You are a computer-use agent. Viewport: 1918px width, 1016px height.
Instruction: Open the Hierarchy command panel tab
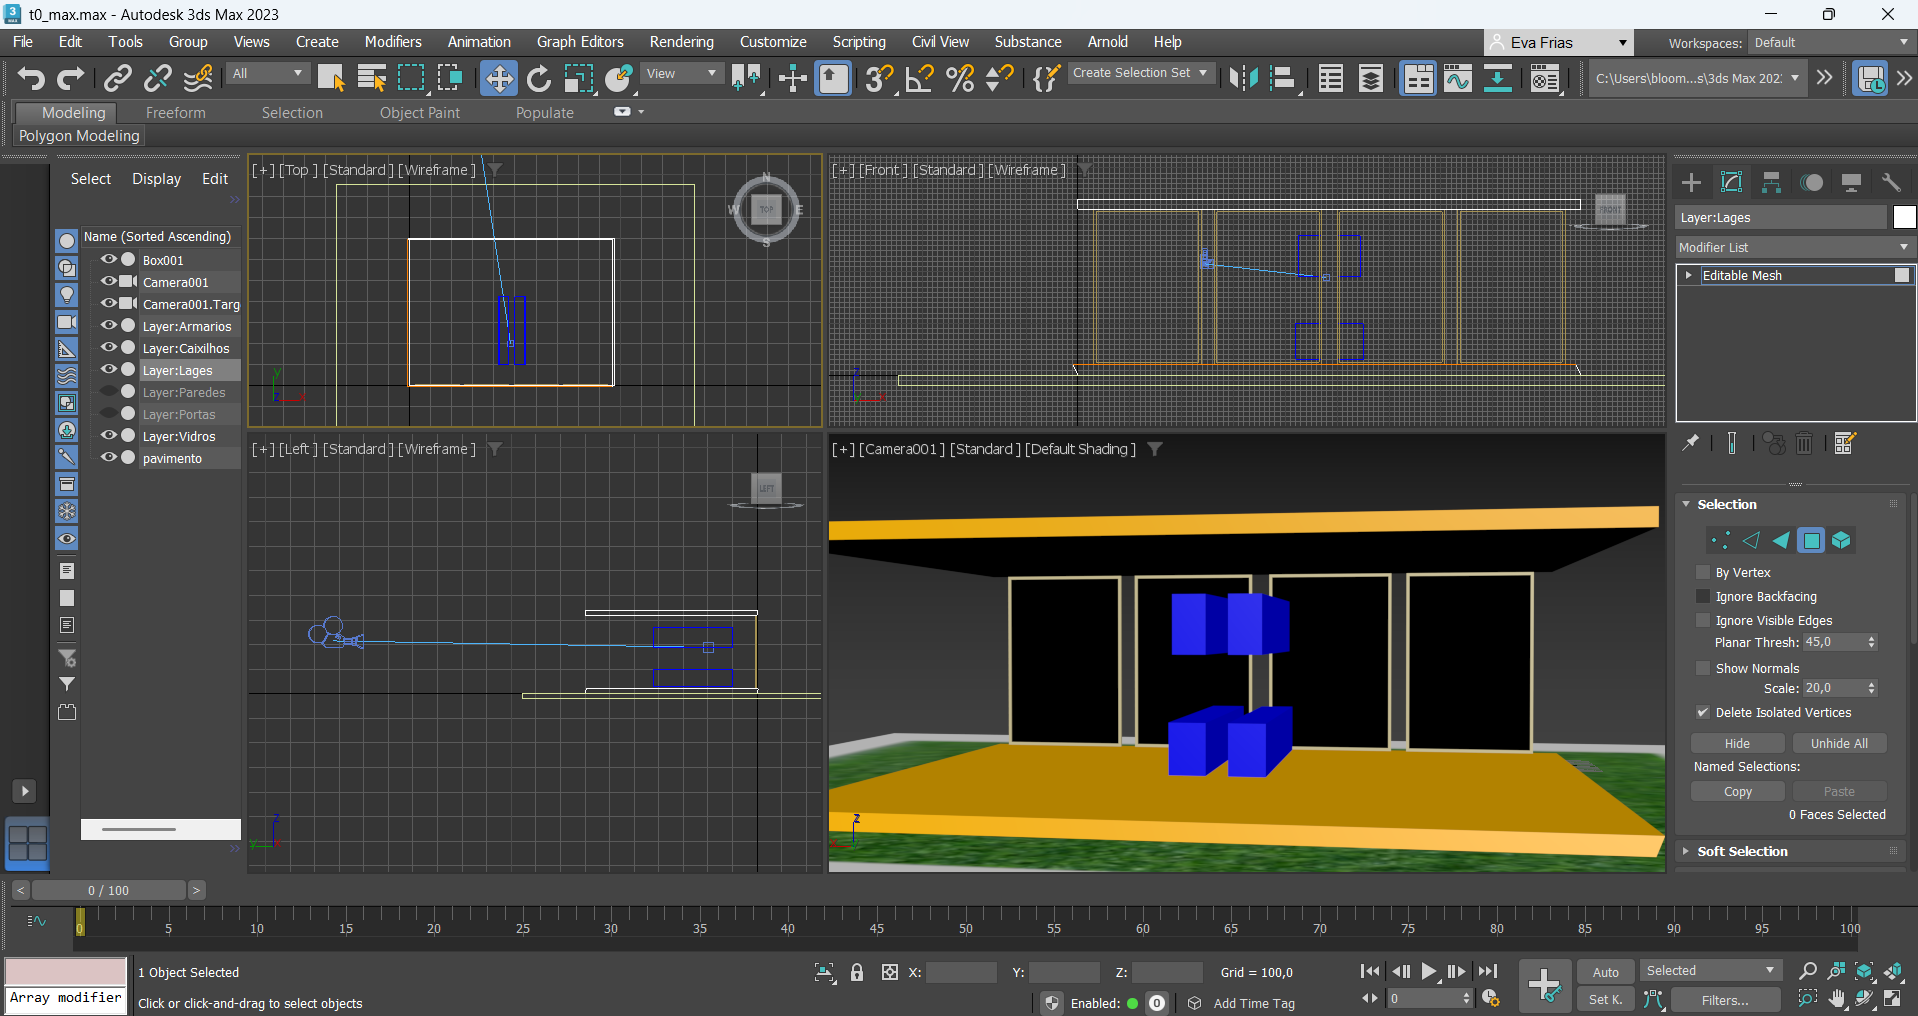click(x=1771, y=182)
